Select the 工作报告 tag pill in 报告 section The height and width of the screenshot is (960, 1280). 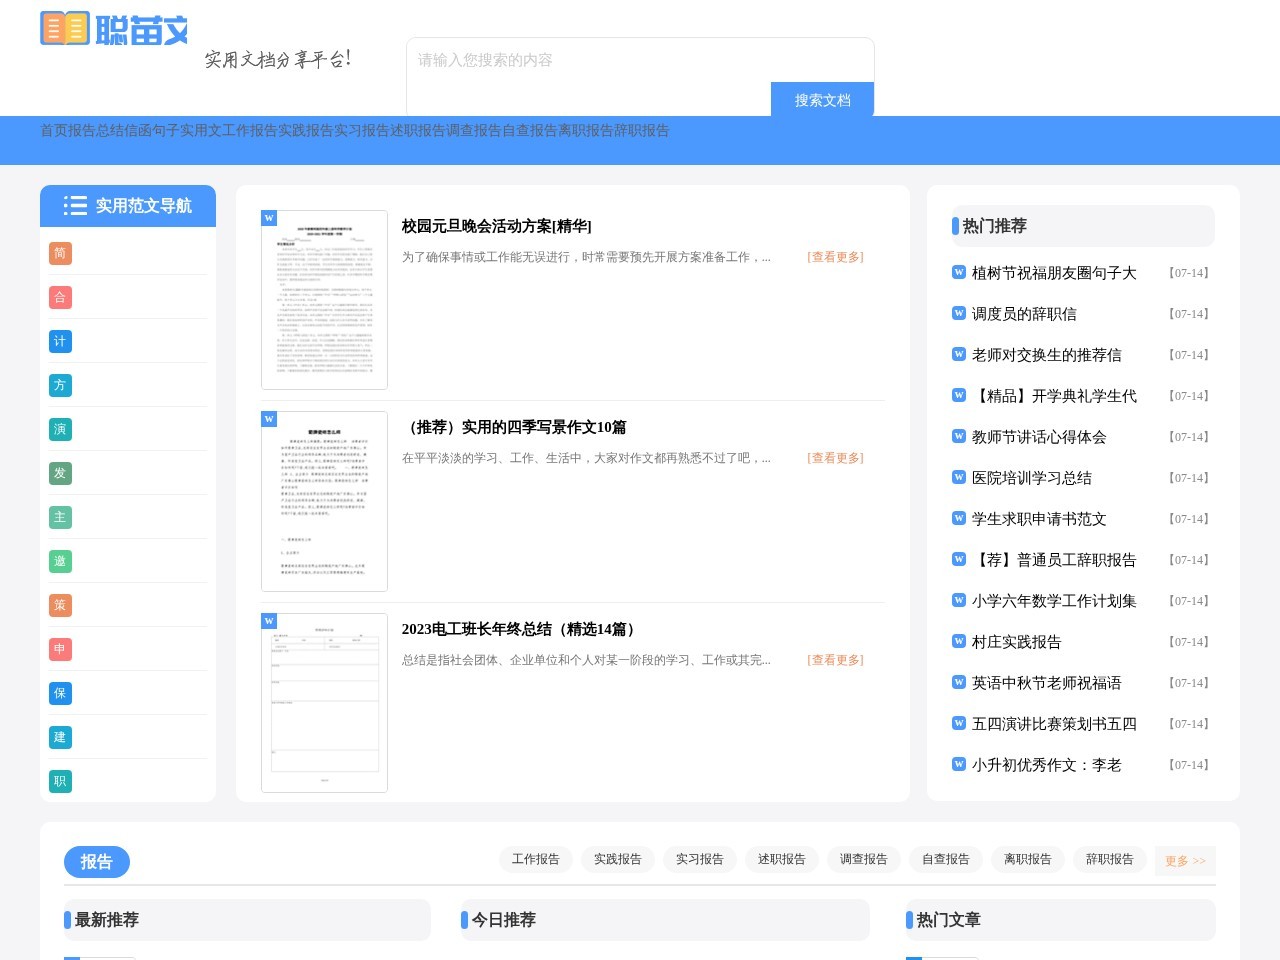click(x=536, y=859)
